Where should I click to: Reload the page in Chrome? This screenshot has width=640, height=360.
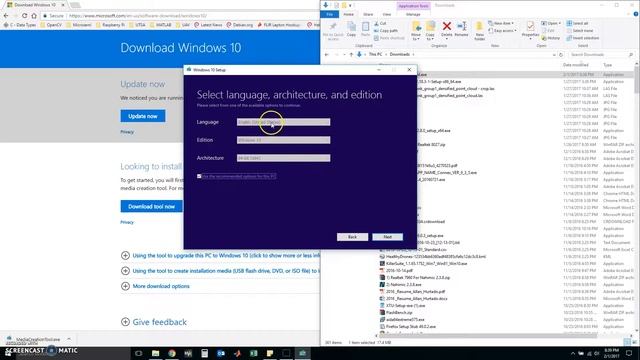point(24,16)
